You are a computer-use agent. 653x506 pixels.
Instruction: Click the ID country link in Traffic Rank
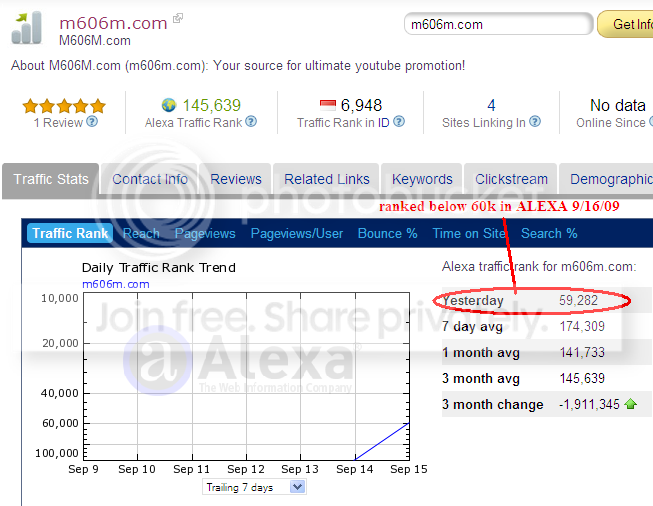click(x=383, y=122)
